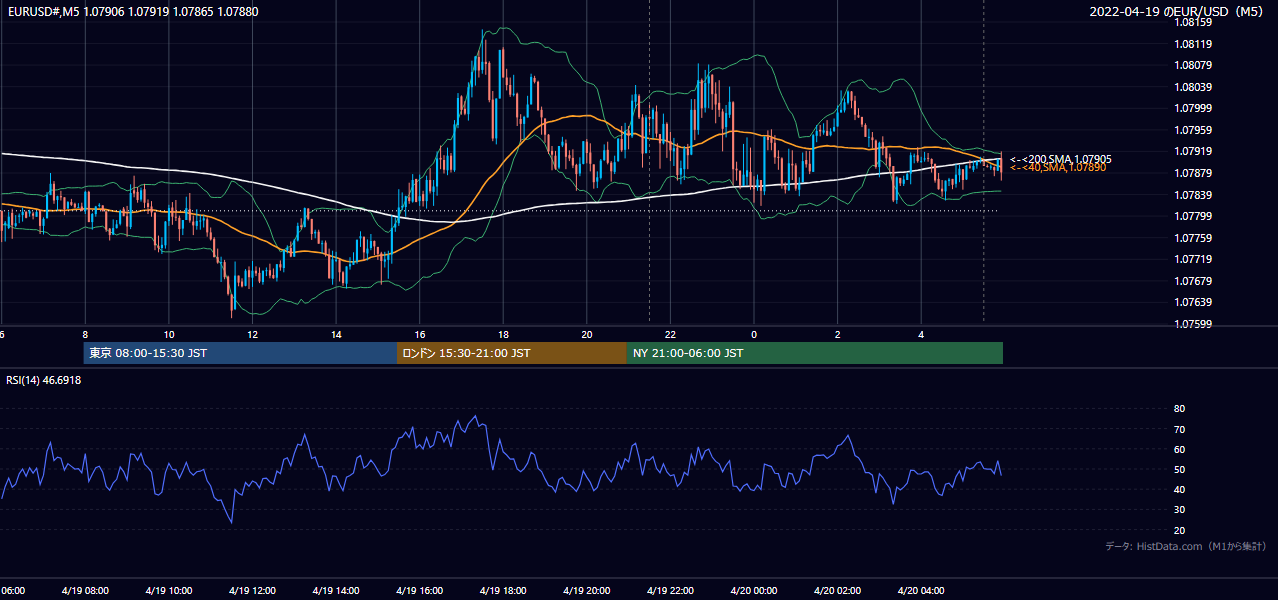Select the 東京 08:00-15:30 JST session bar
This screenshot has height=600, width=1278.
(240, 353)
